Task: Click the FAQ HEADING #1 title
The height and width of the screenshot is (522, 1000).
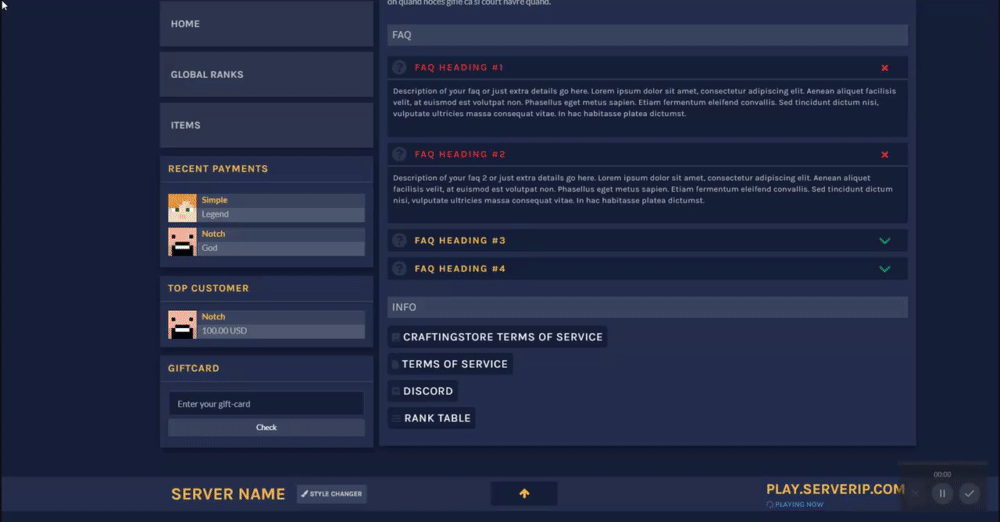Action: click(459, 67)
